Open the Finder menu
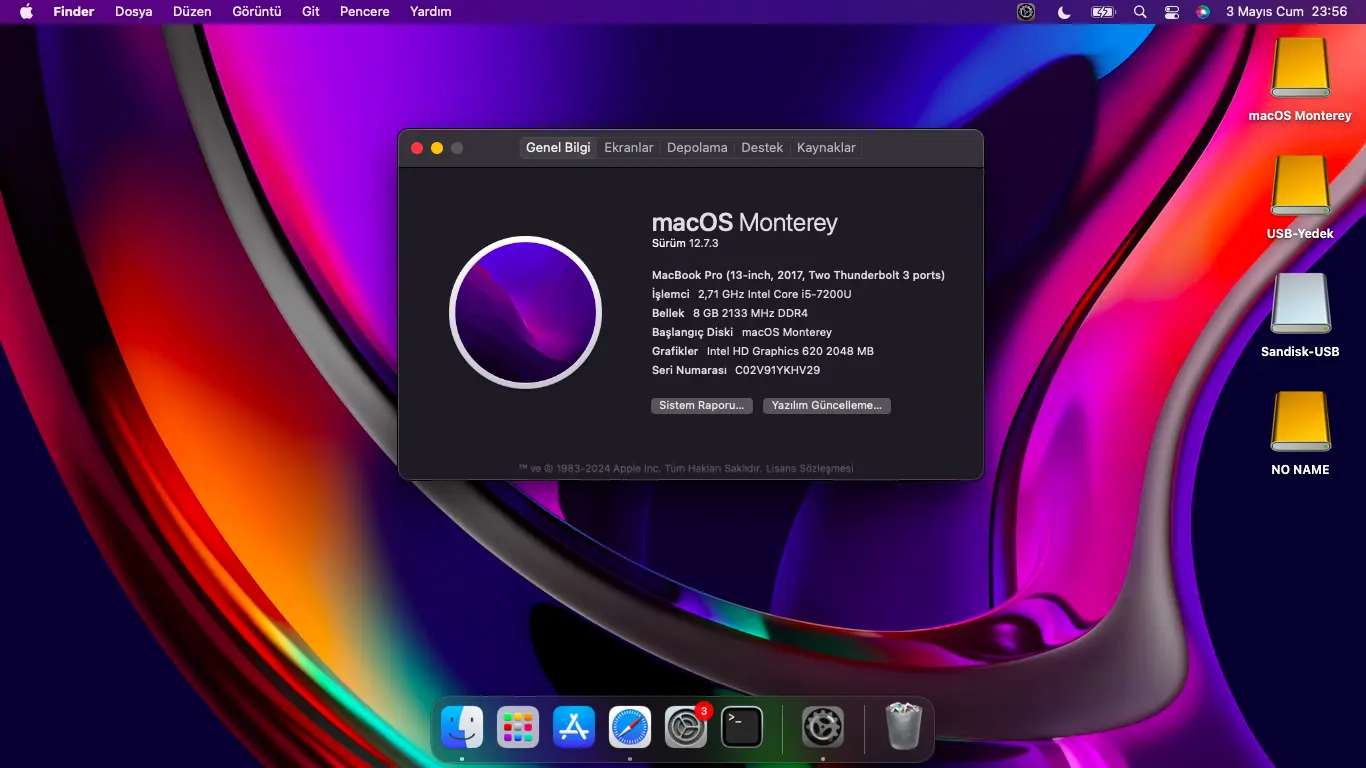 pyautogui.click(x=74, y=12)
